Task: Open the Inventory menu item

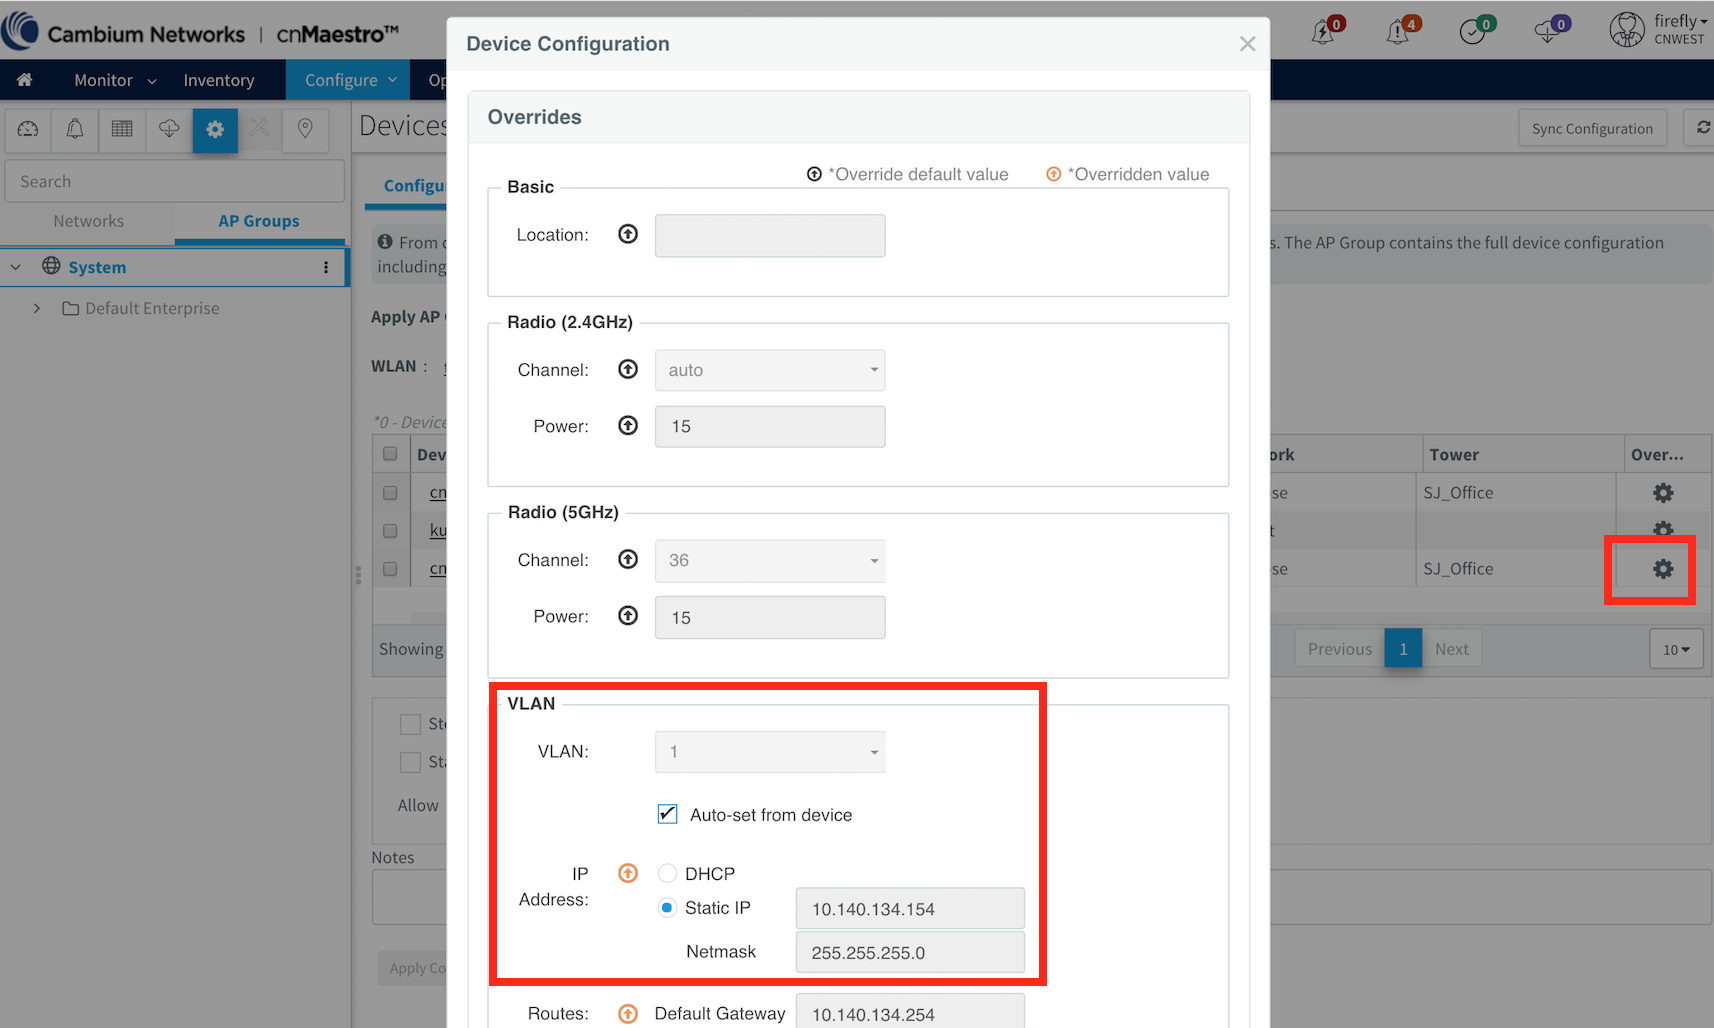Action: pyautogui.click(x=219, y=80)
